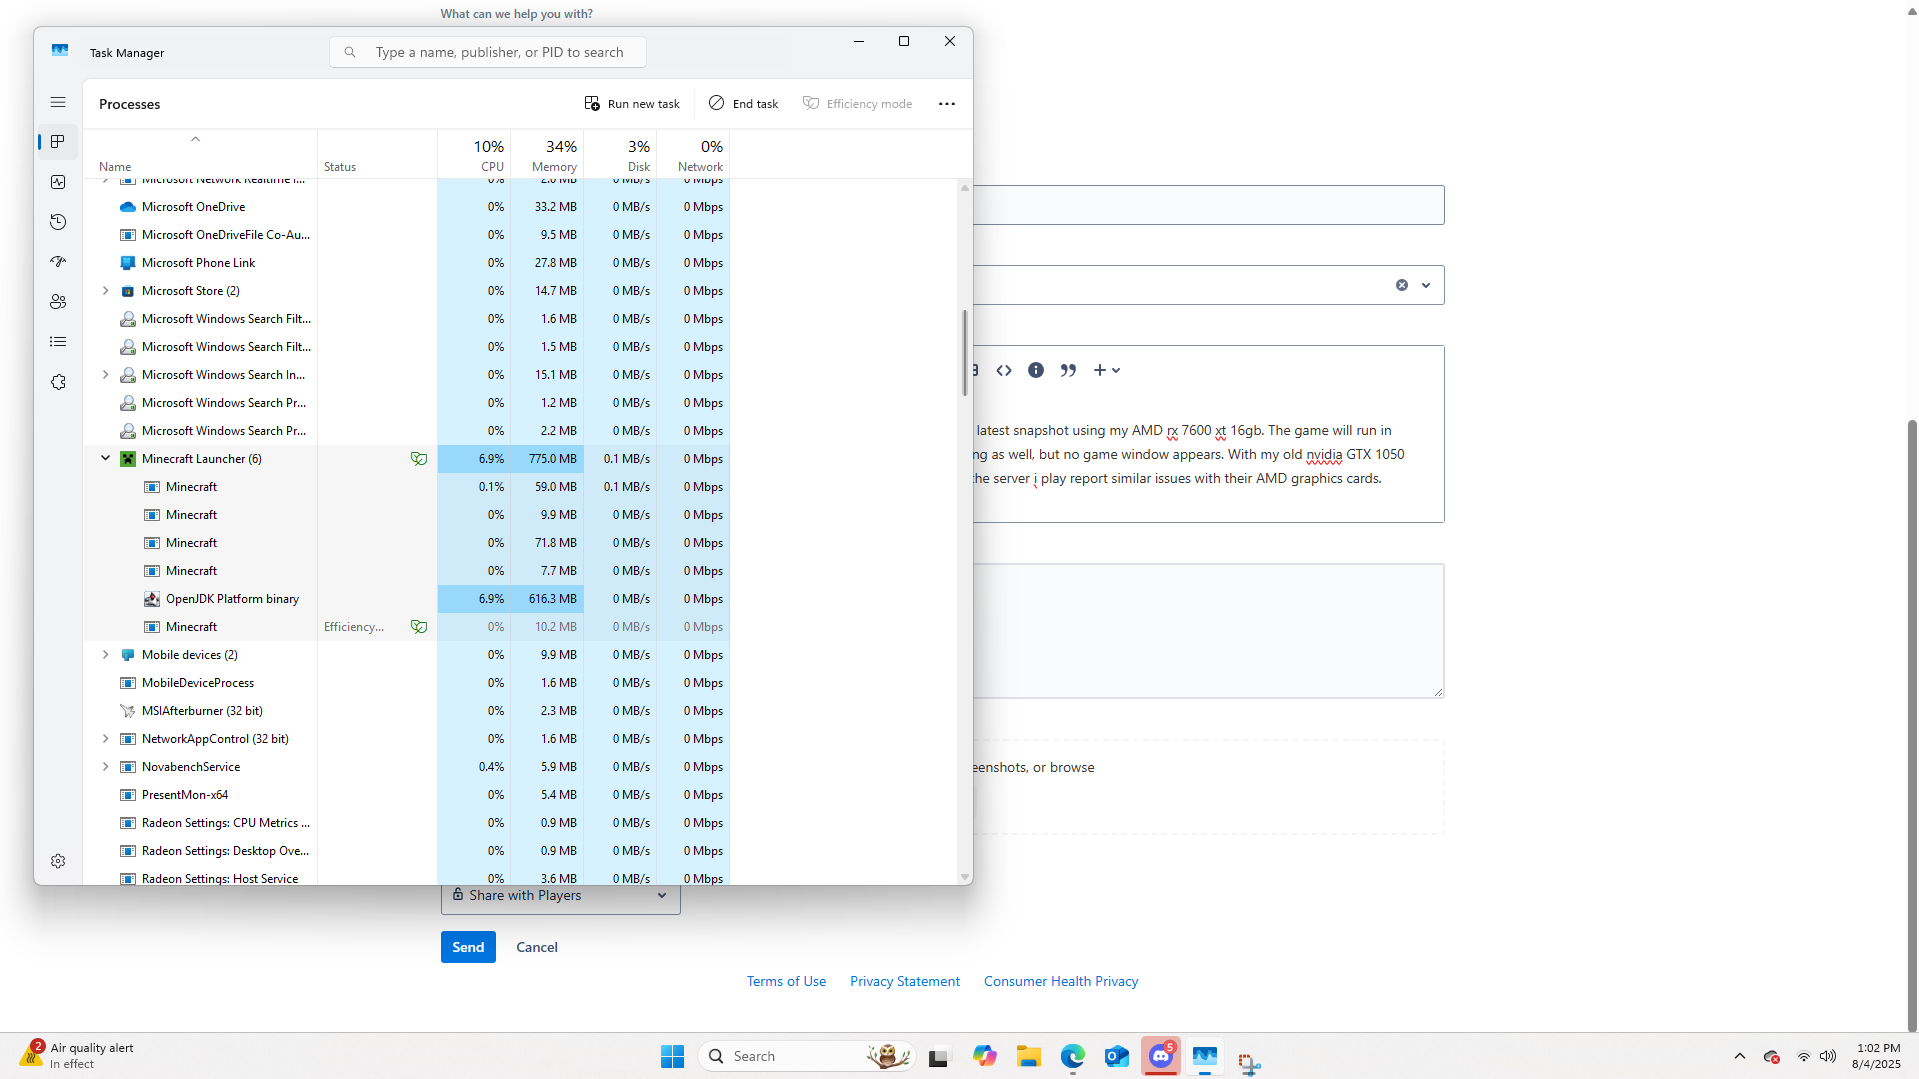Open the Windows Start menu

coord(672,1056)
